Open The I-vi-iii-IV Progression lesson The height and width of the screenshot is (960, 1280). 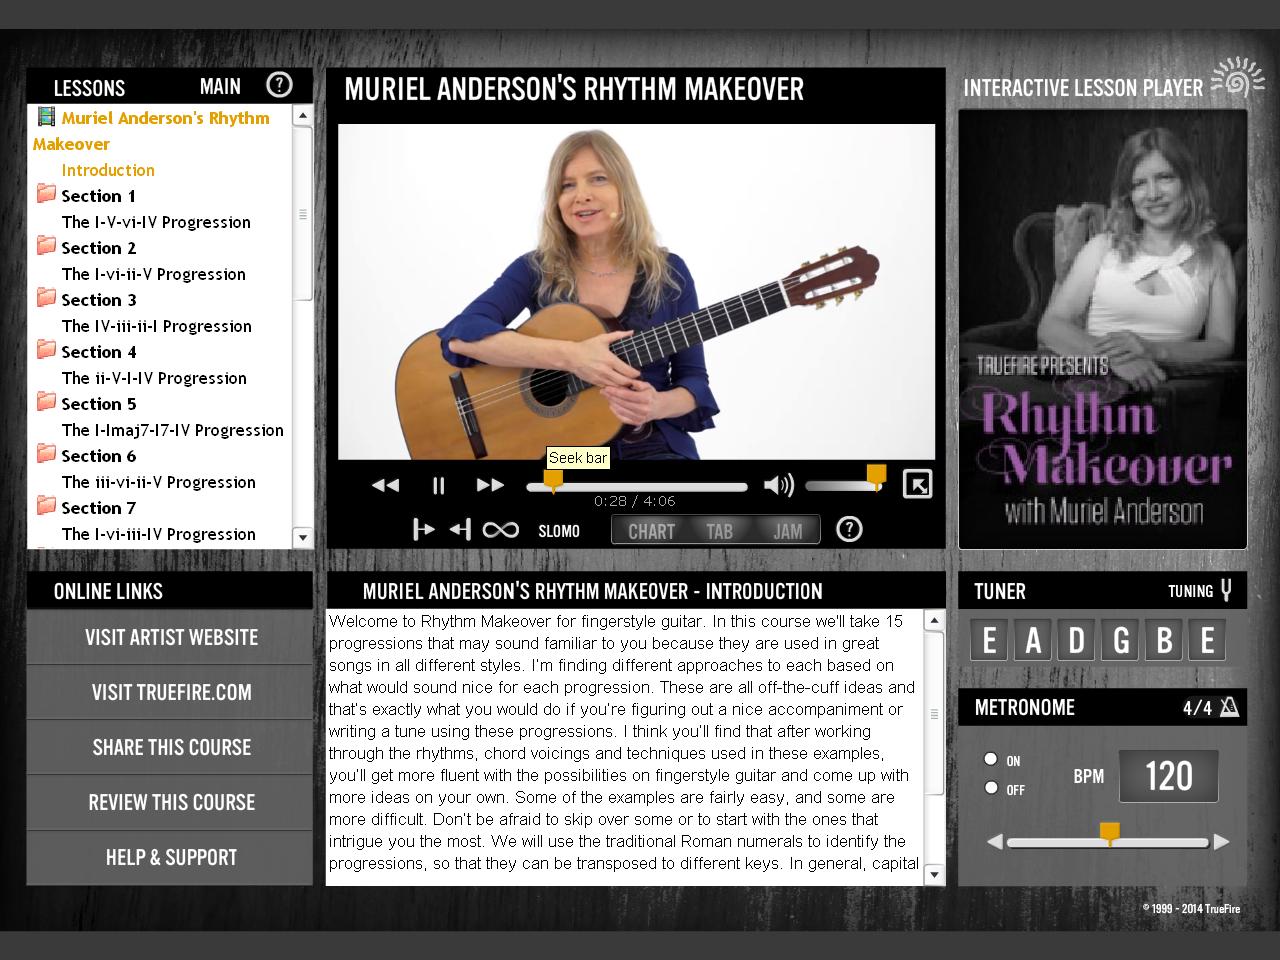click(x=158, y=534)
